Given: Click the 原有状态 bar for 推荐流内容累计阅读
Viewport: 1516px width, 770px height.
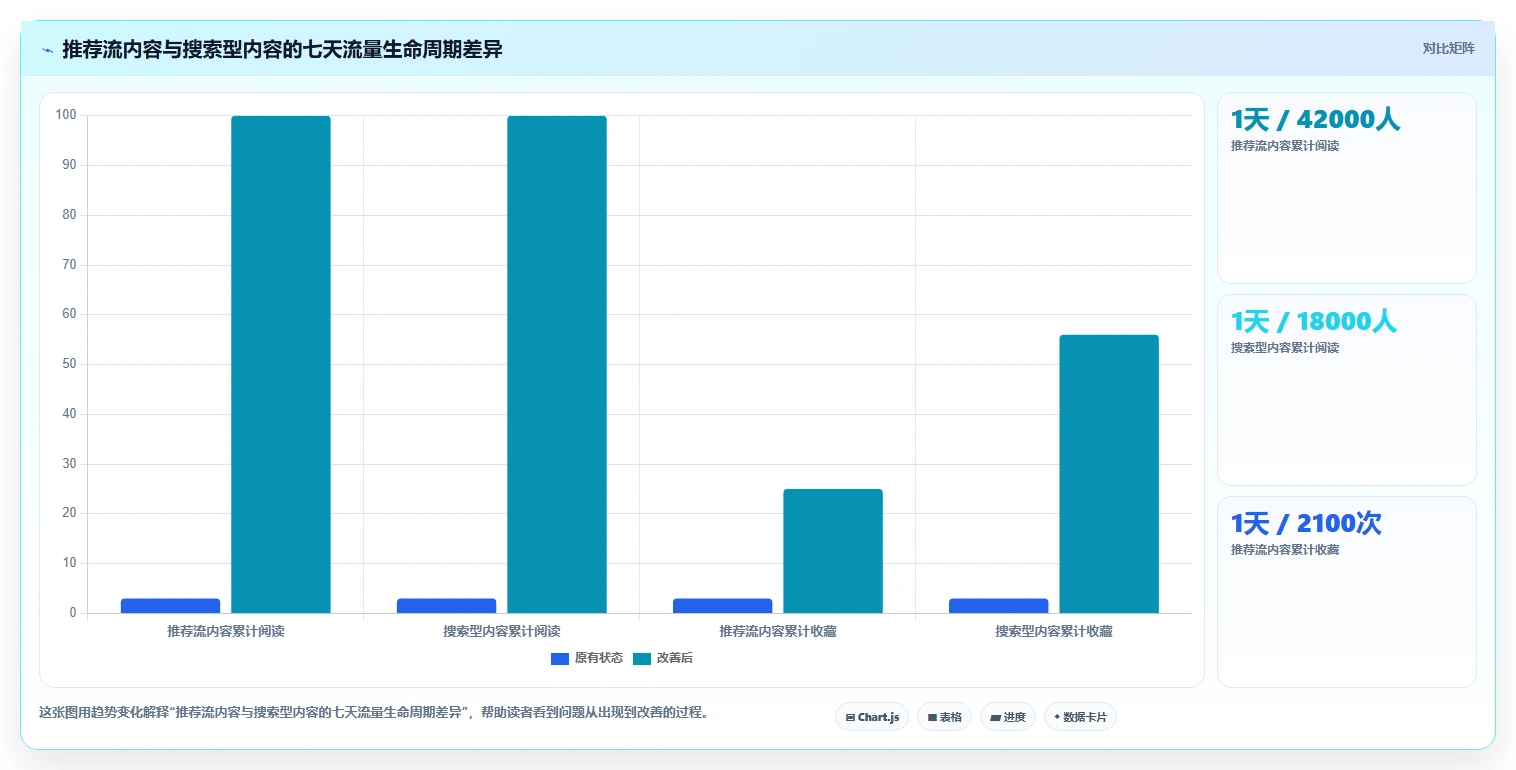Looking at the screenshot, I should tap(170, 606).
